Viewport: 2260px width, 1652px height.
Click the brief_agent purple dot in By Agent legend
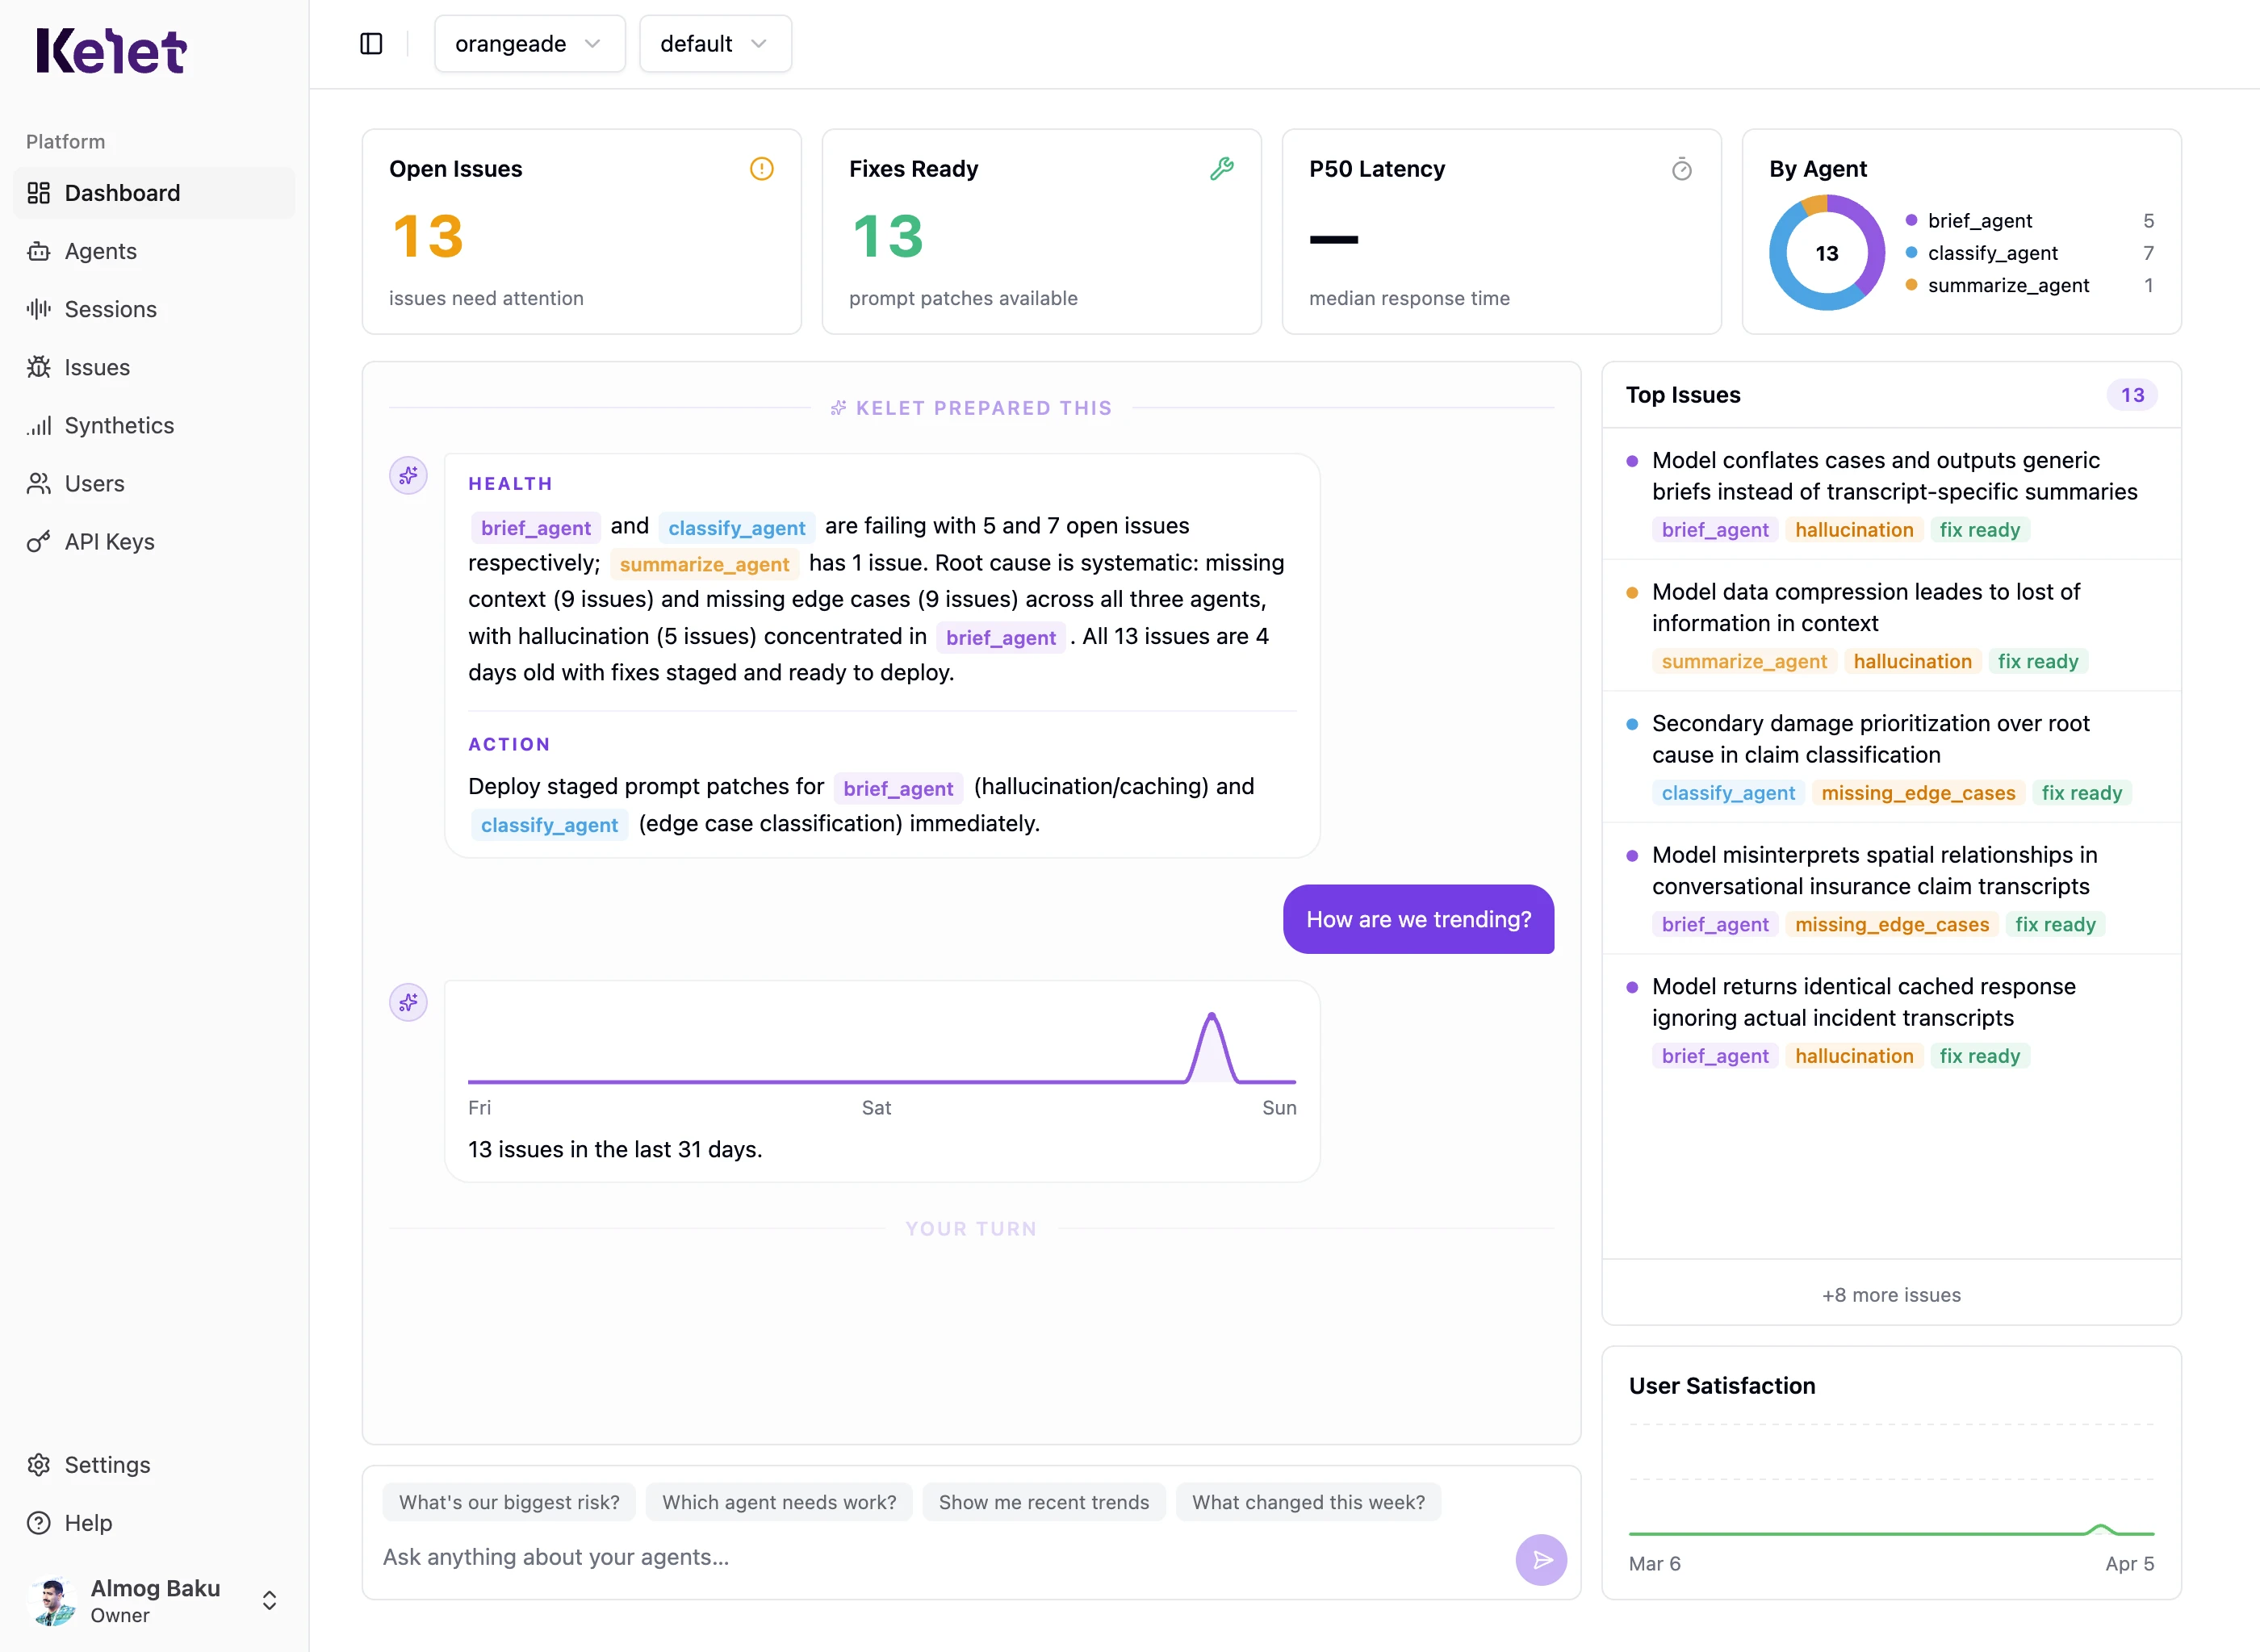(x=1911, y=220)
